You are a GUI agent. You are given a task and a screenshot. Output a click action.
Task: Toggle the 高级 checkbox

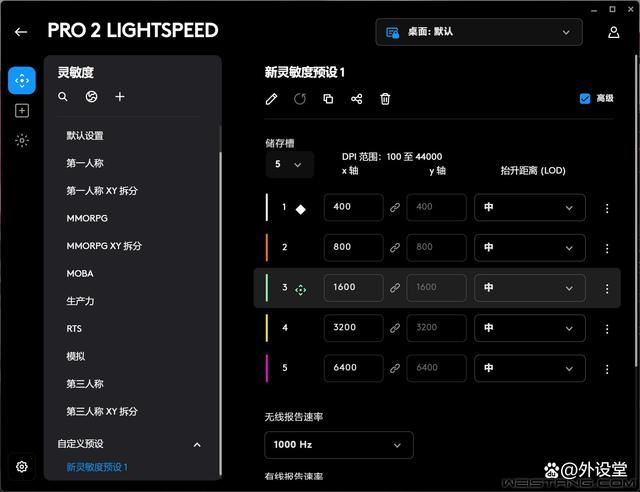585,99
